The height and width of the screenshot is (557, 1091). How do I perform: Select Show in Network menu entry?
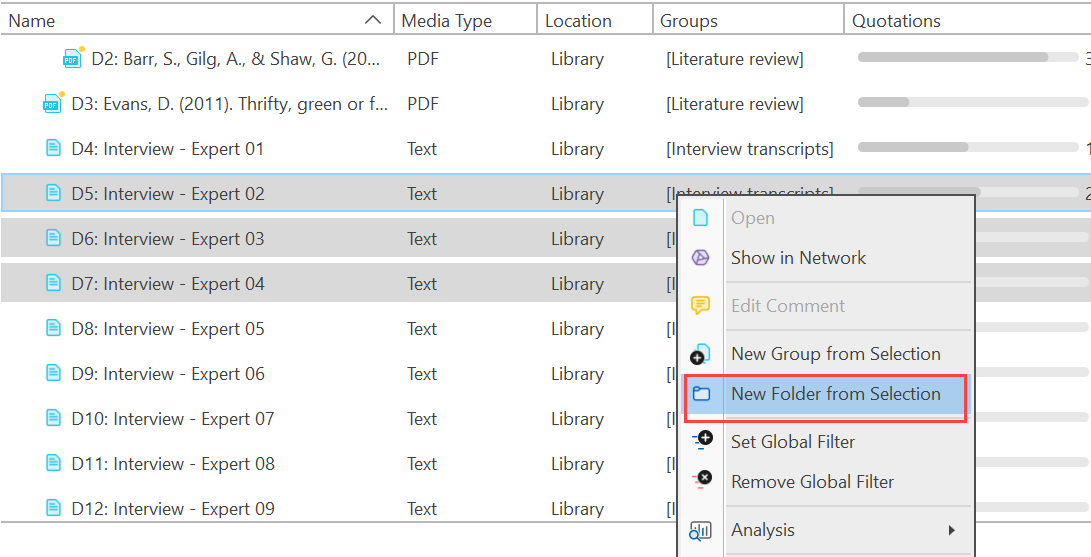pos(798,258)
